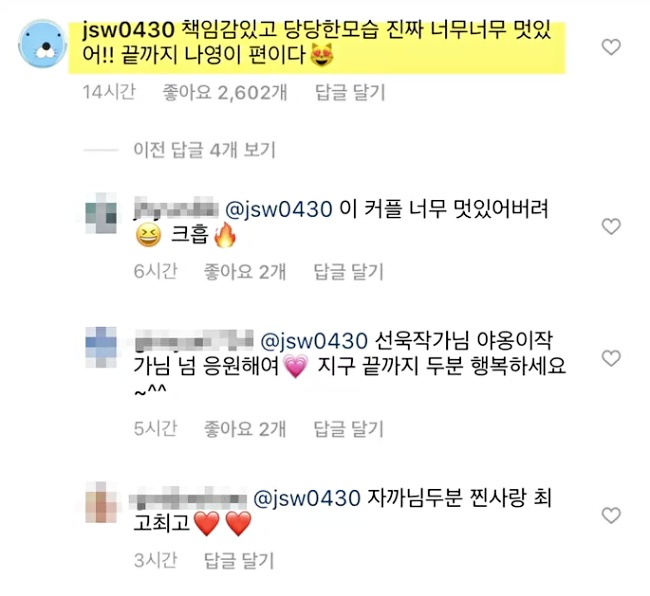The width and height of the screenshot is (650, 596).
Task: Click 답글 달기 under the 6시간 reply
Action: tap(349, 271)
